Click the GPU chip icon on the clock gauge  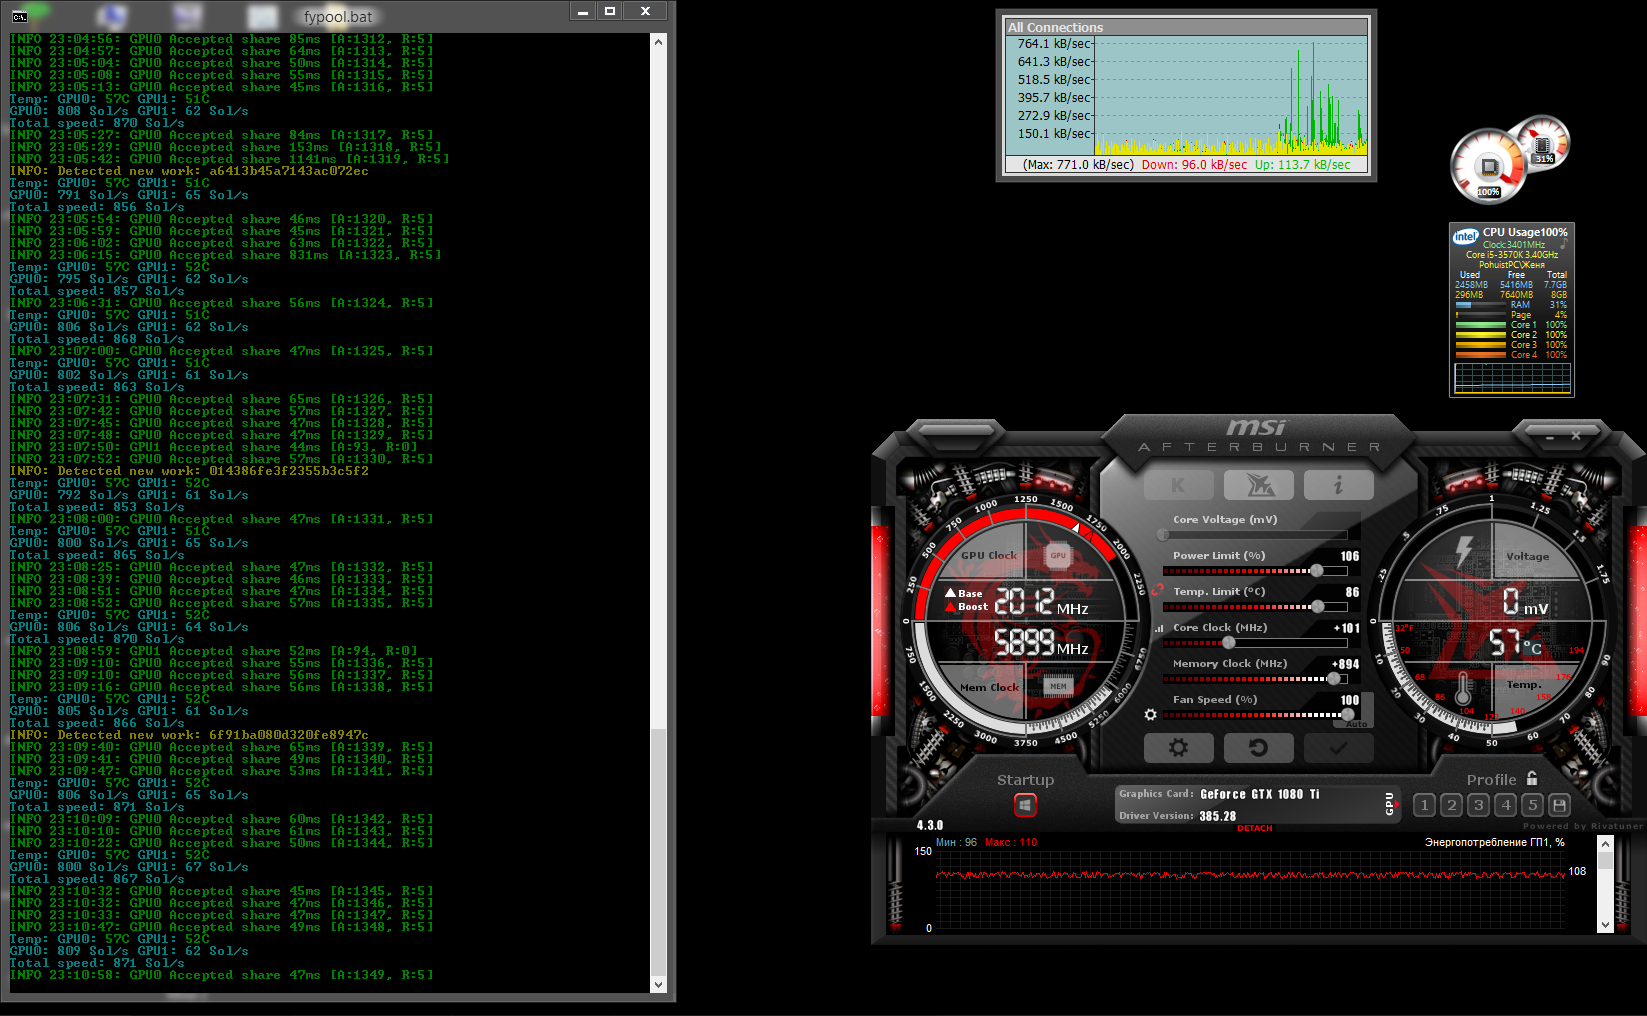coord(1058,555)
